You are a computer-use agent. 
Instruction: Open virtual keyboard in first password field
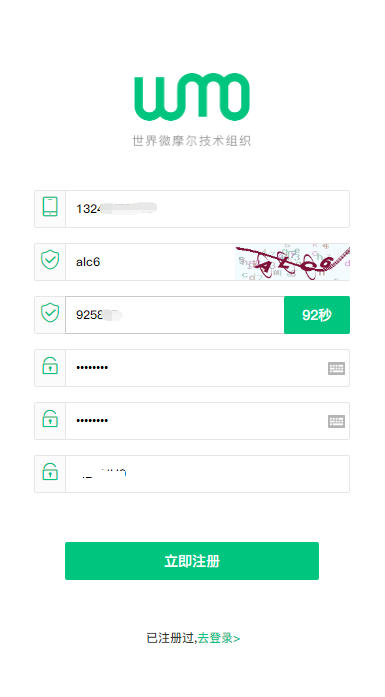(337, 369)
